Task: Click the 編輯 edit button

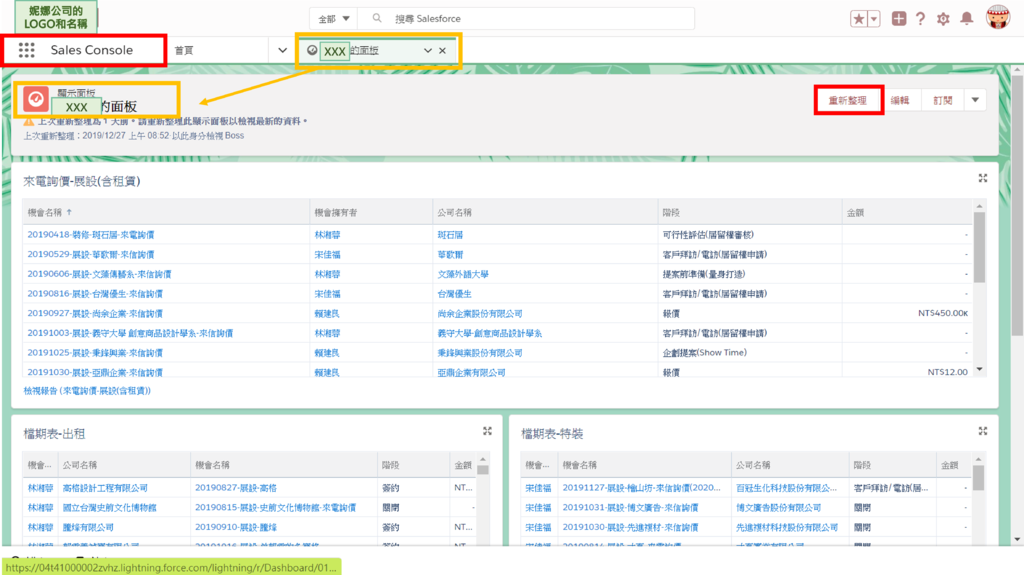Action: click(x=900, y=100)
